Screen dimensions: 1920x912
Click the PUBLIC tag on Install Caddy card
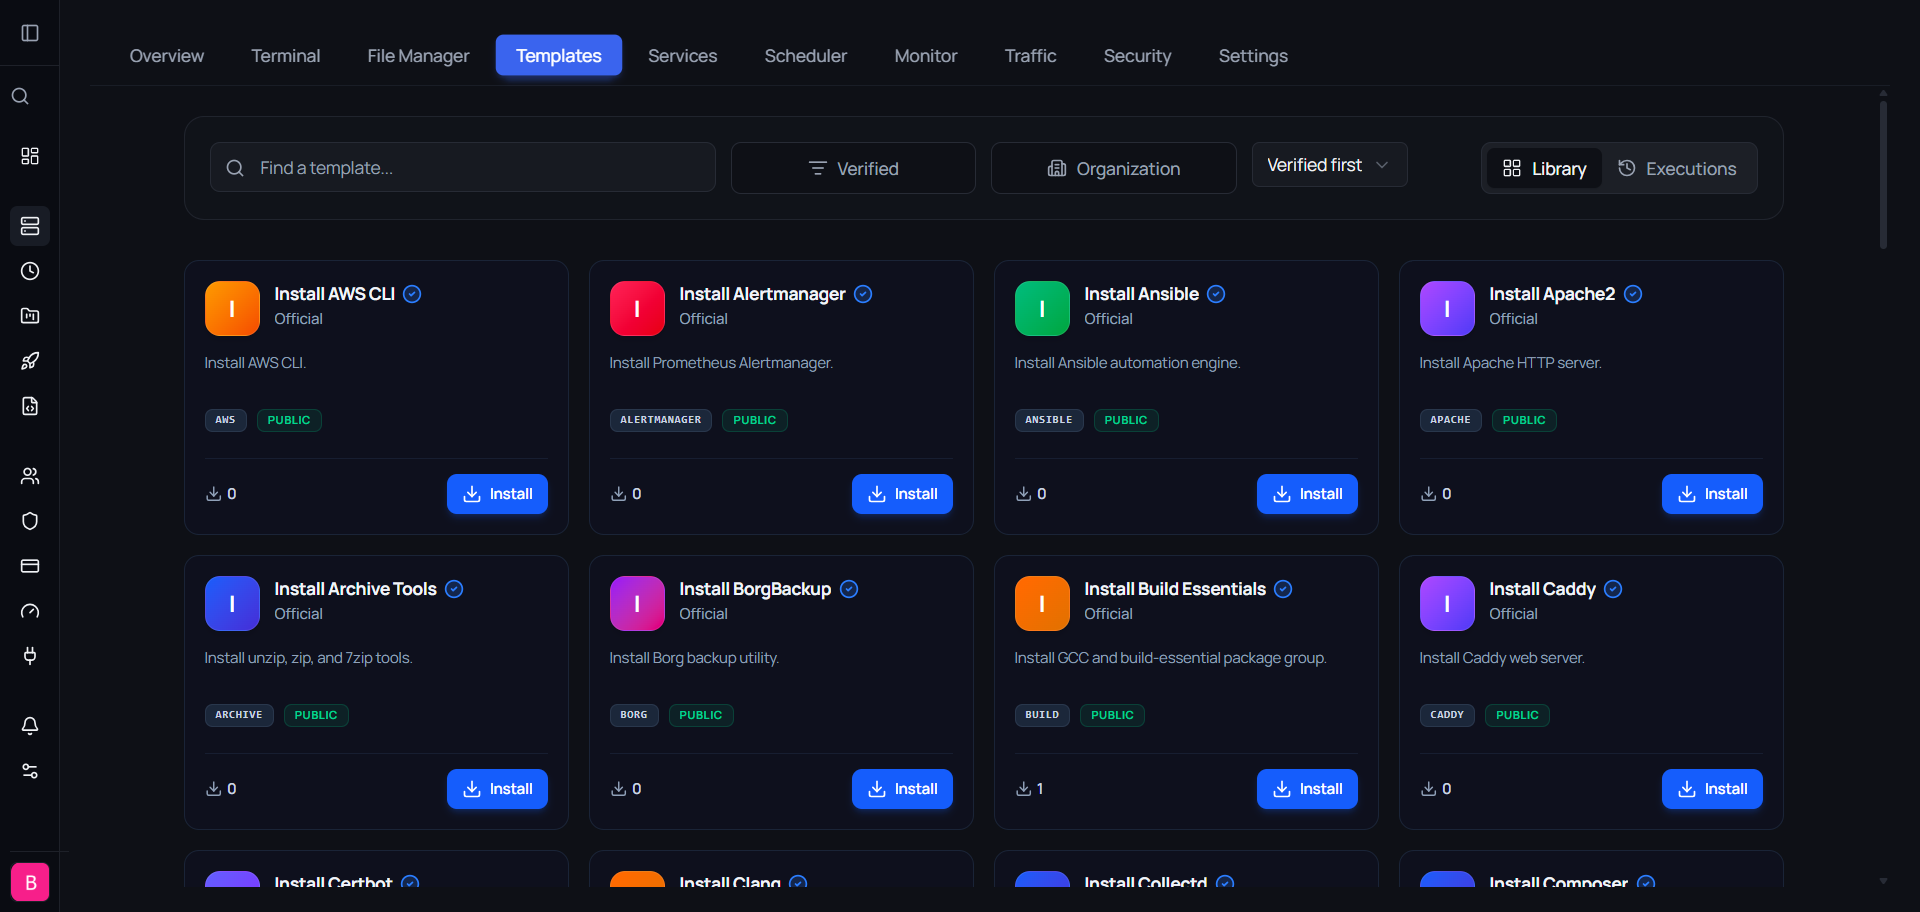1517,715
